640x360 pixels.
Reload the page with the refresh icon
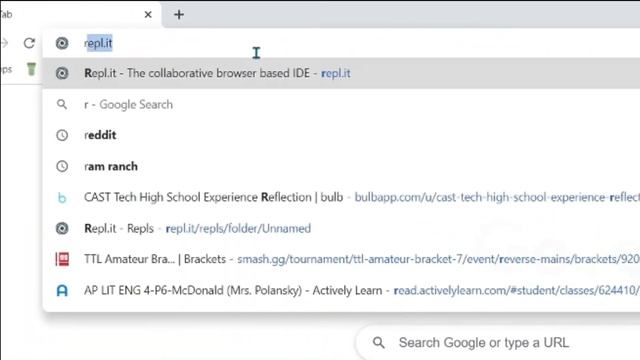pos(29,43)
